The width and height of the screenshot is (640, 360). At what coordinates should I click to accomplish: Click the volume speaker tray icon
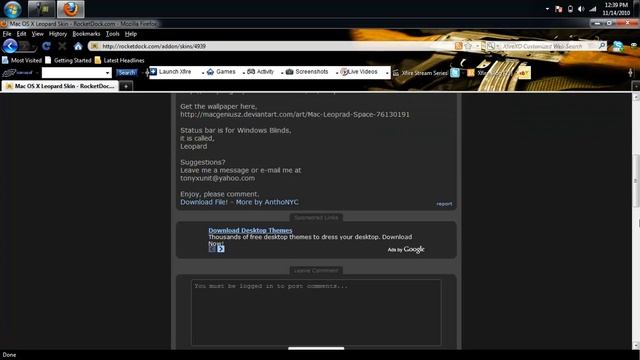(x=581, y=9)
